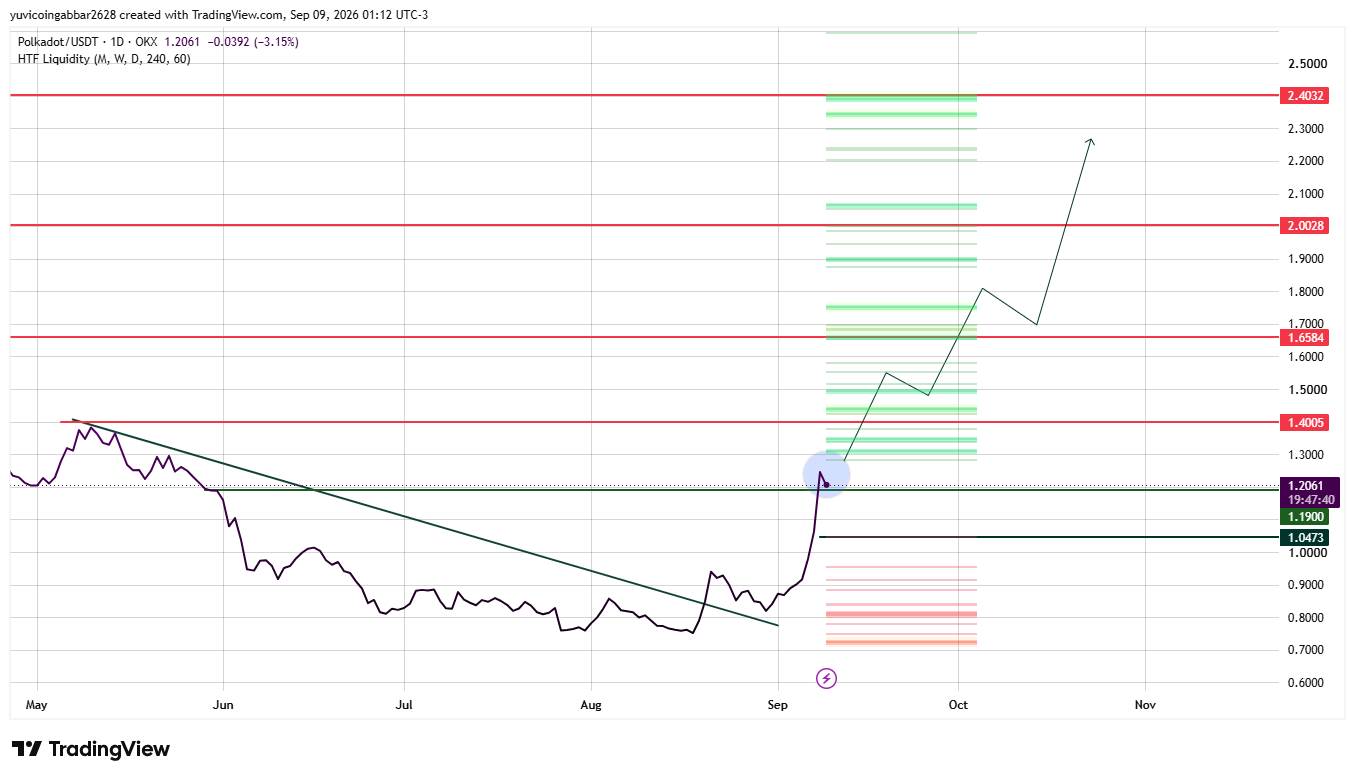1355x779 pixels.
Task: Select the red 1.6584 price label
Action: [x=1304, y=338]
